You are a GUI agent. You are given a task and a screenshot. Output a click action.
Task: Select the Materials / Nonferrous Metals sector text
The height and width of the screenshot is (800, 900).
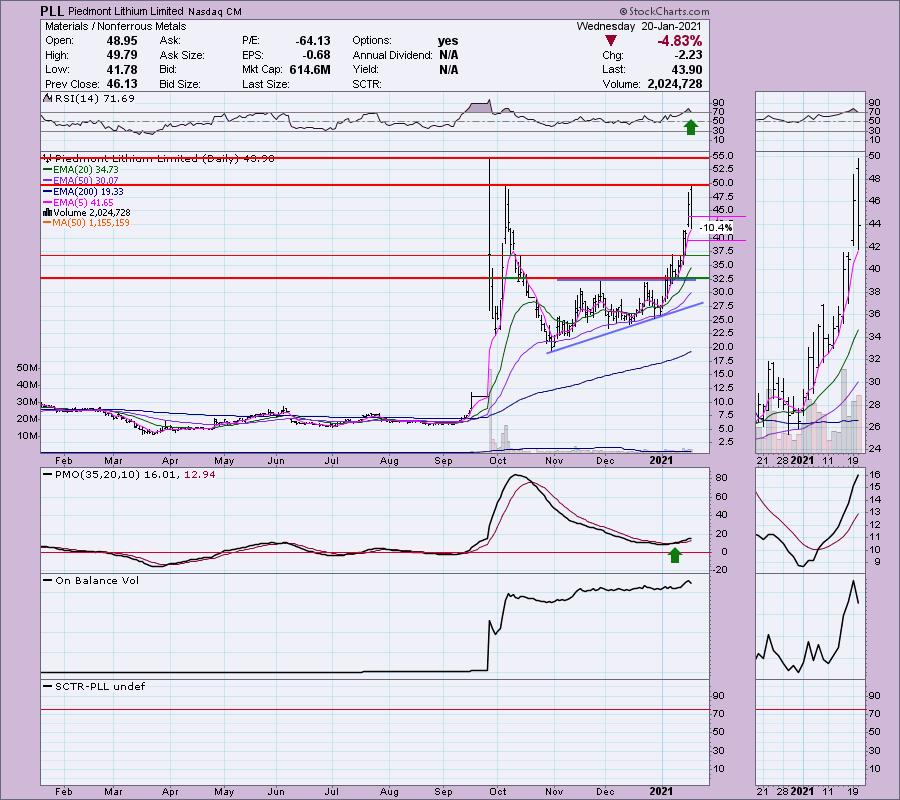[x=115, y=26]
